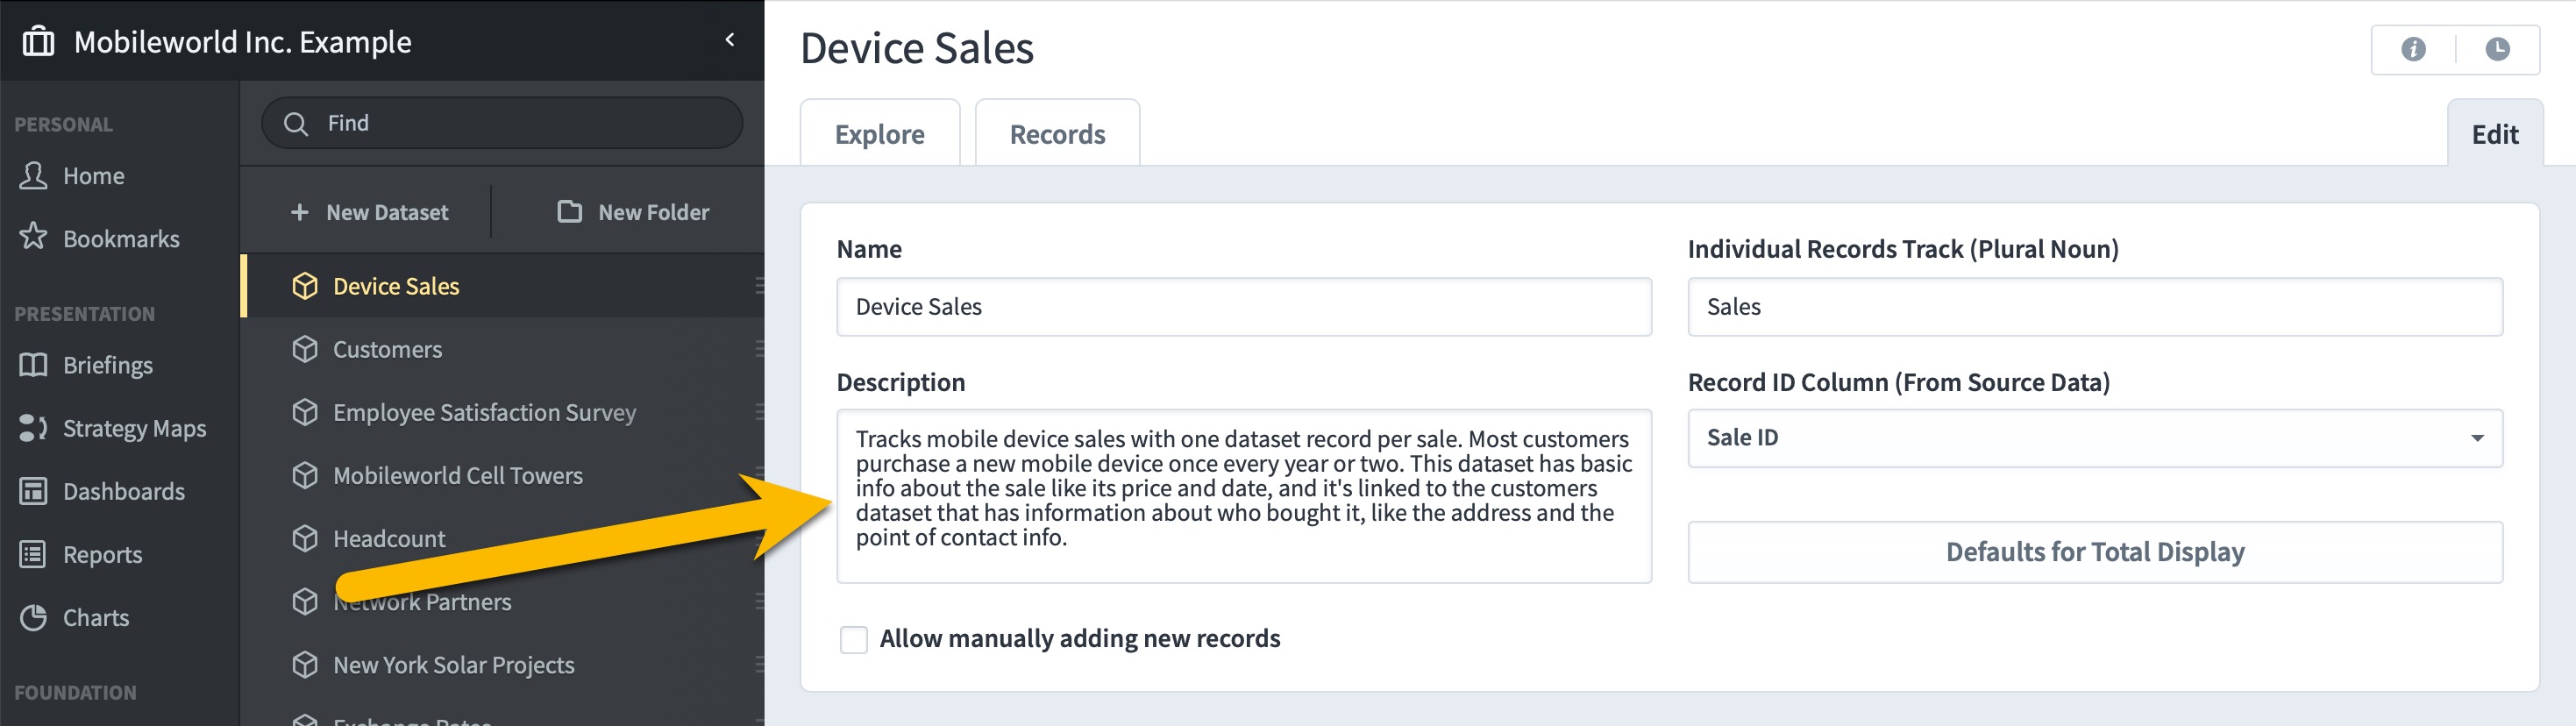The image size is (2576, 726).
Task: Collapse the sidebar with chevron arrow
Action: coord(730,40)
